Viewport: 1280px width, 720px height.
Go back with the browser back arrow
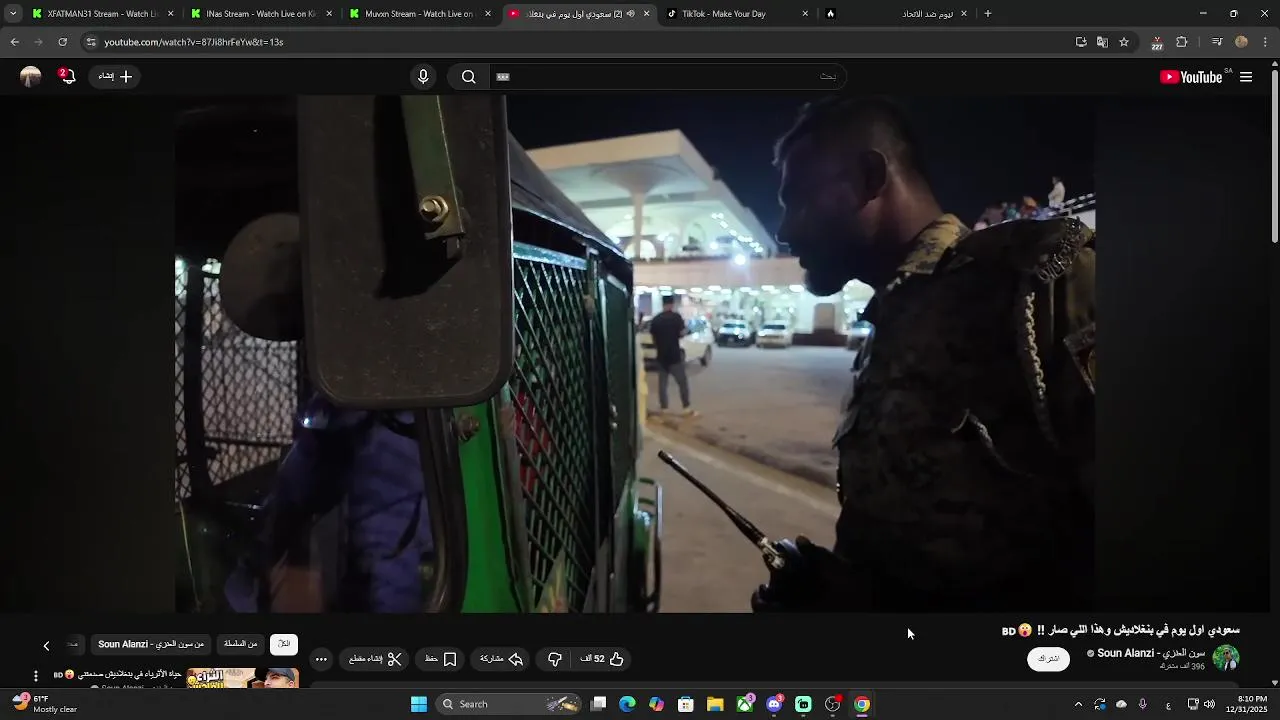[x=14, y=42]
